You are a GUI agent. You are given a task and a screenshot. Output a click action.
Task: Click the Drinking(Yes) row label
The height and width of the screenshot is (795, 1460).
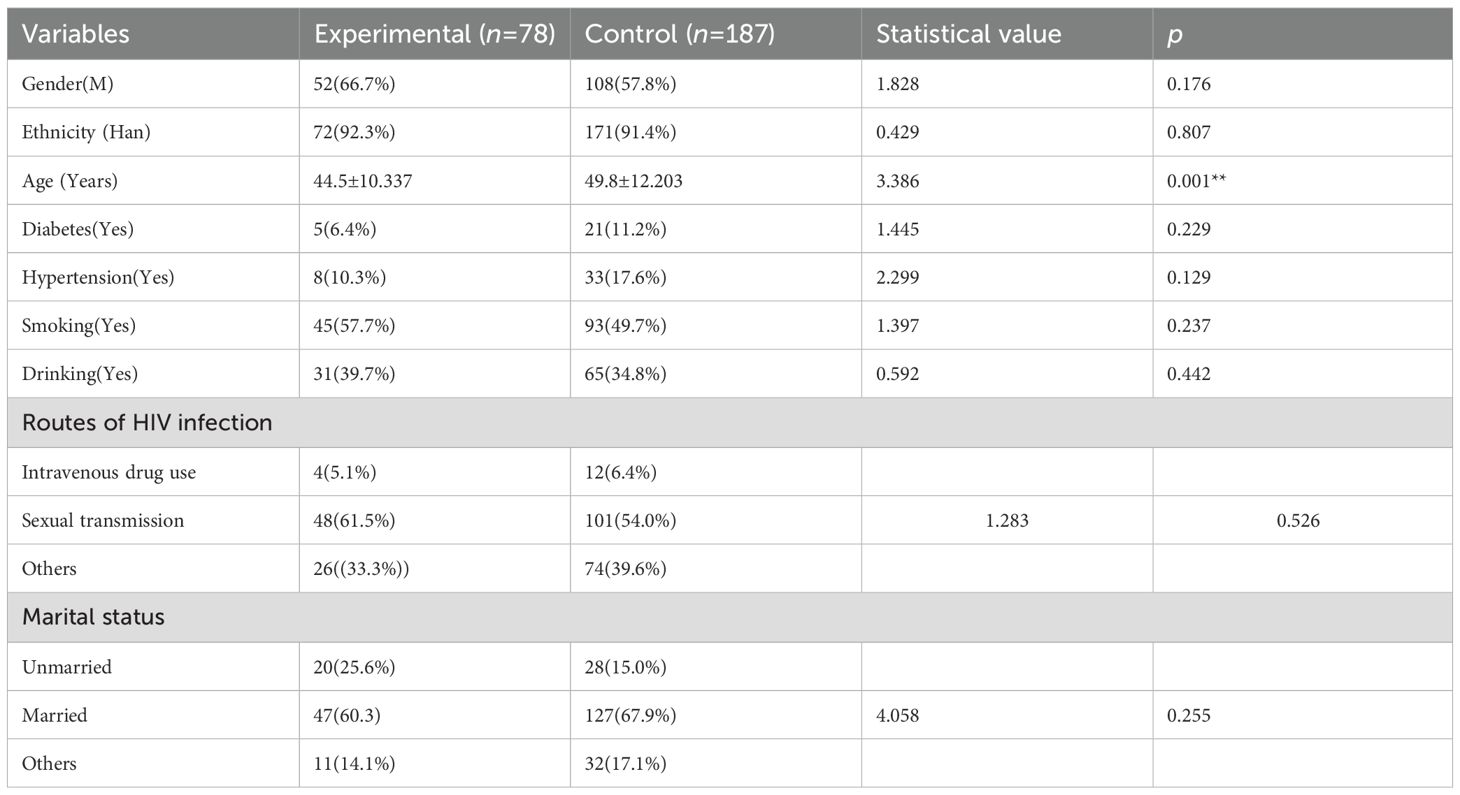(80, 374)
